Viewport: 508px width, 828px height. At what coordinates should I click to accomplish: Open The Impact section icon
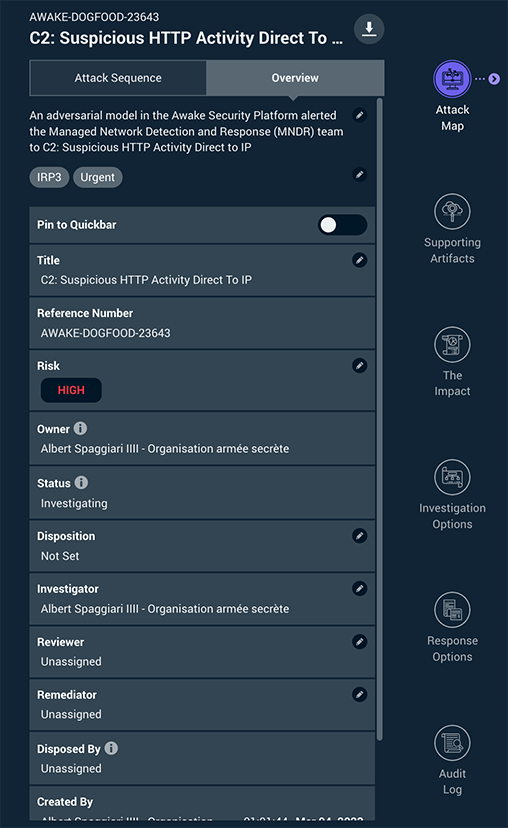[452, 344]
